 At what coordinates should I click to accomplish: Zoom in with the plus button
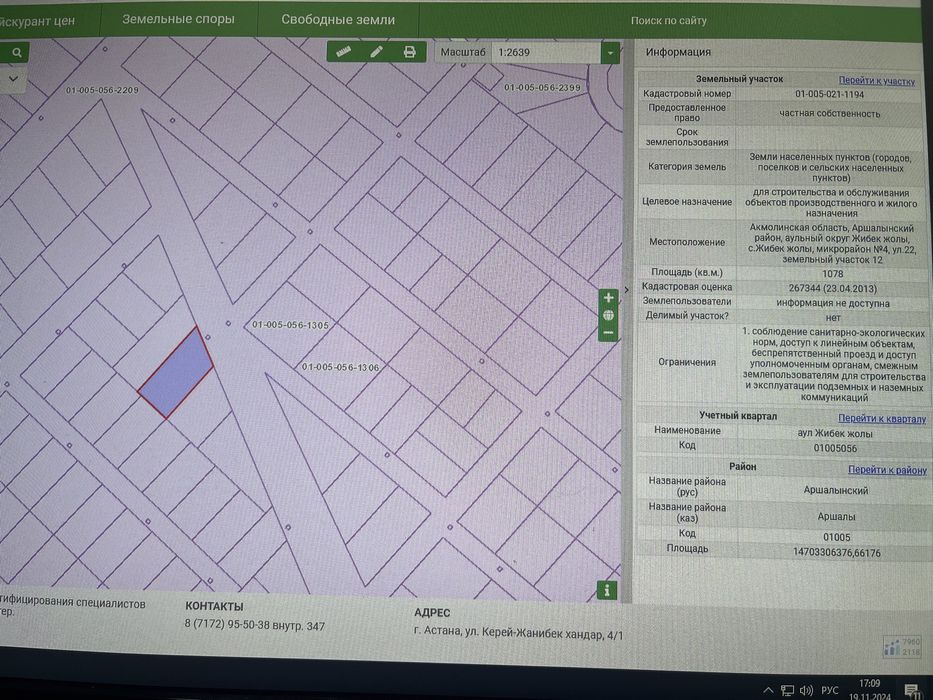pos(608,298)
